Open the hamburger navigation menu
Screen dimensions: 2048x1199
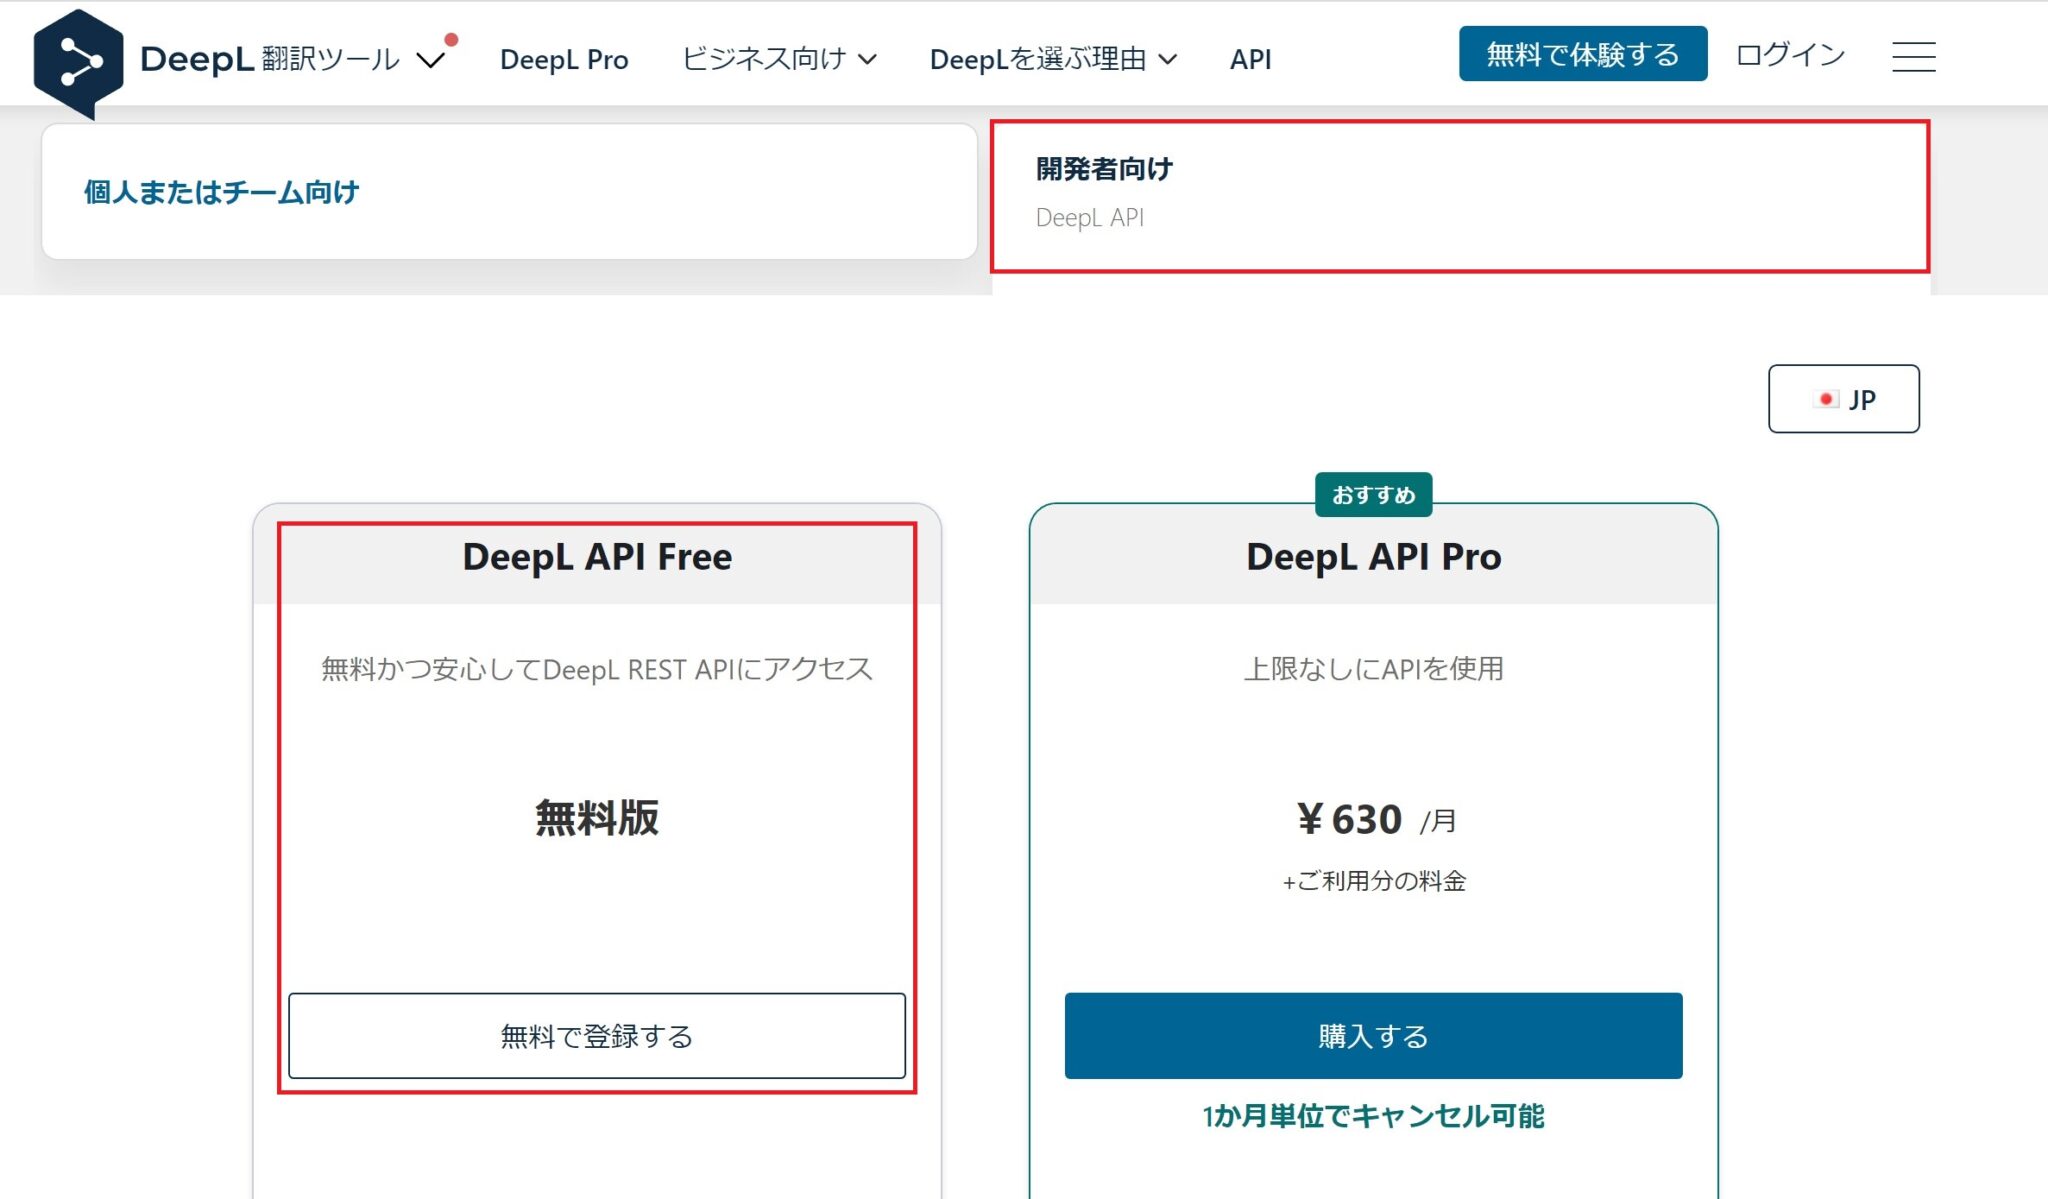(1913, 58)
